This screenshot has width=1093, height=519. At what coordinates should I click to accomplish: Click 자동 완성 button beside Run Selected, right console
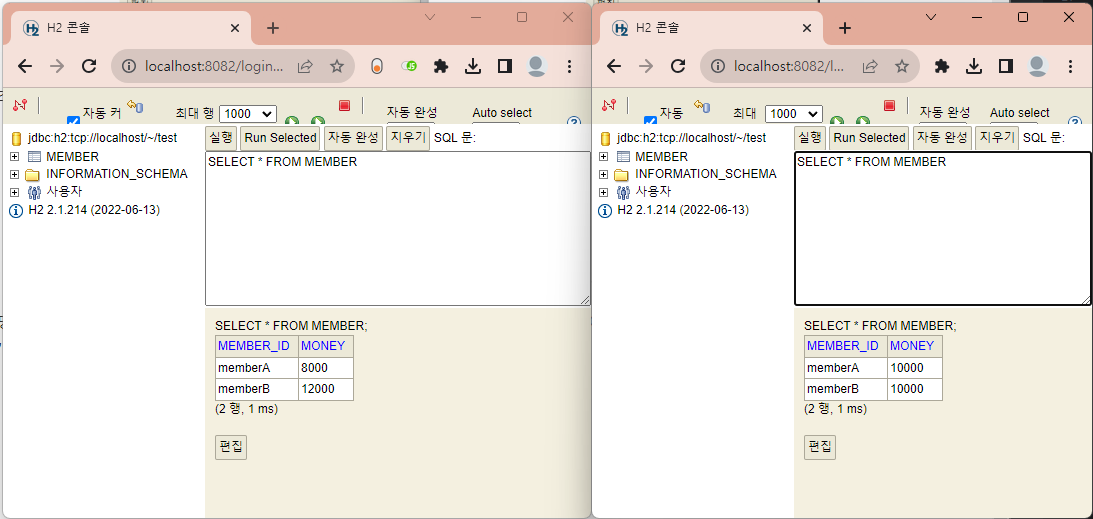[942, 138]
